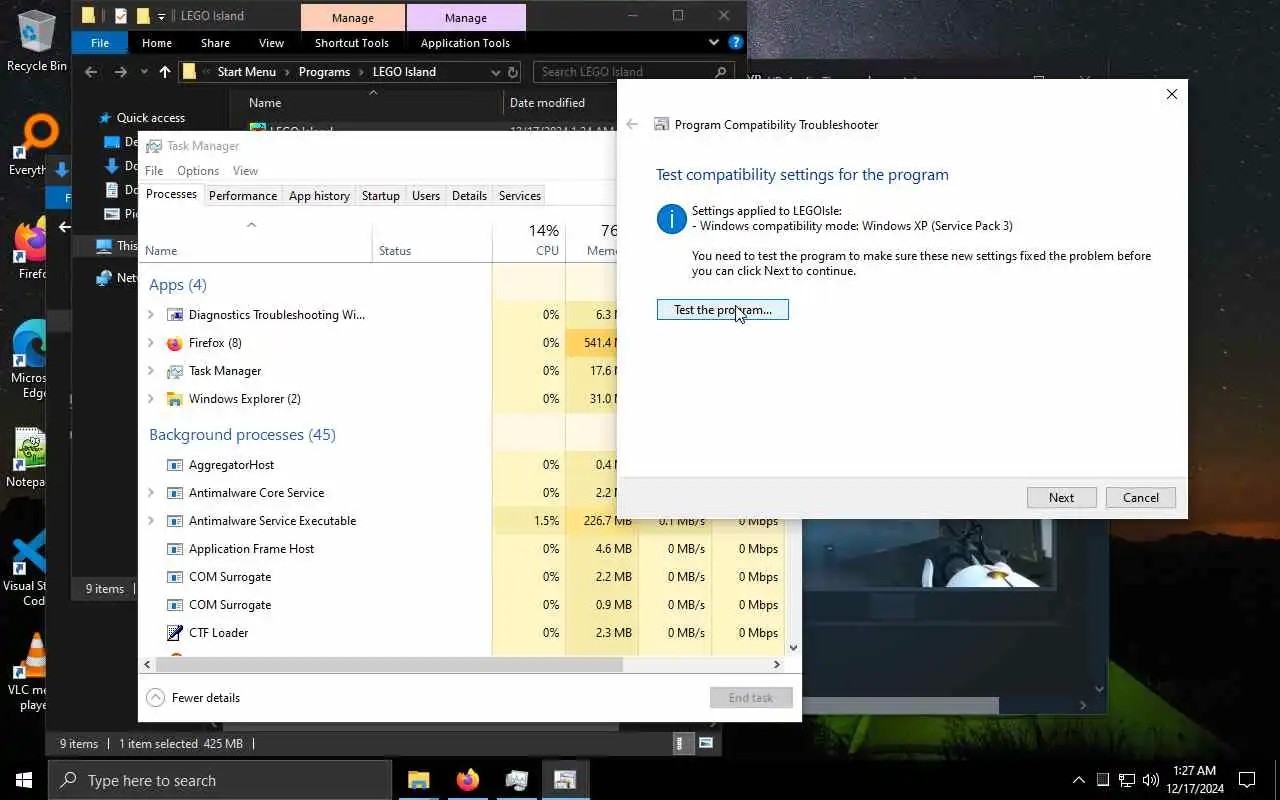Viewport: 1280px width, 800px height.
Task: Open notification center in system tray
Action: [x=1247, y=780]
